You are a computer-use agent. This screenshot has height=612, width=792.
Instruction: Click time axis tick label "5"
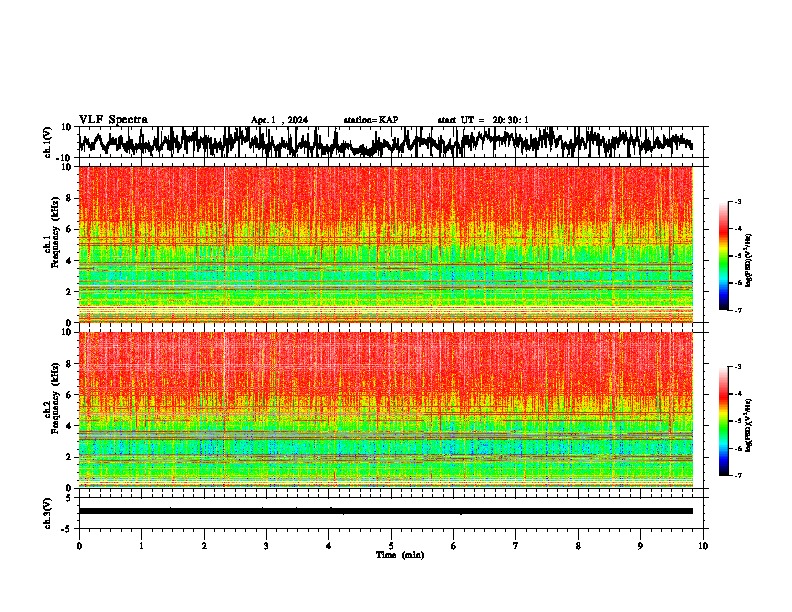tap(391, 546)
